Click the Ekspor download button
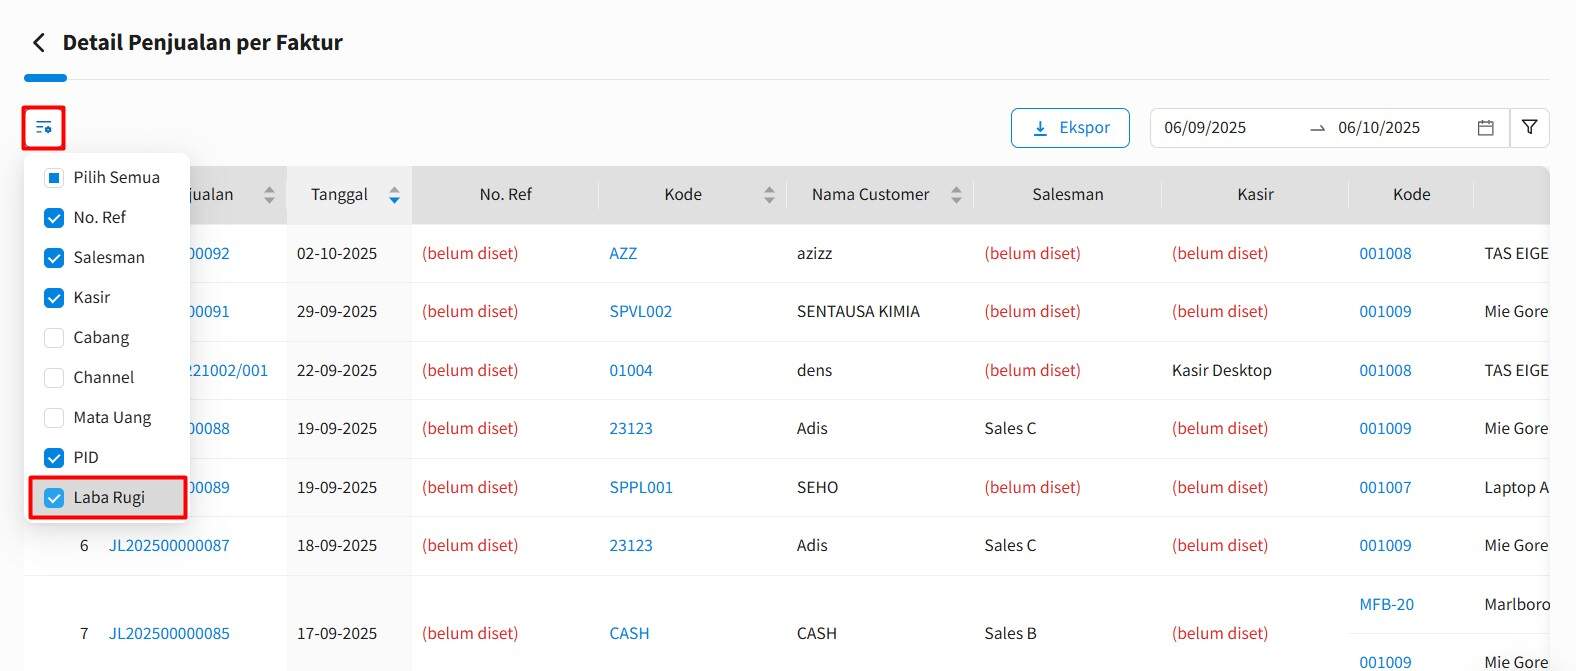Image resolution: width=1576 pixels, height=671 pixels. coord(1070,128)
